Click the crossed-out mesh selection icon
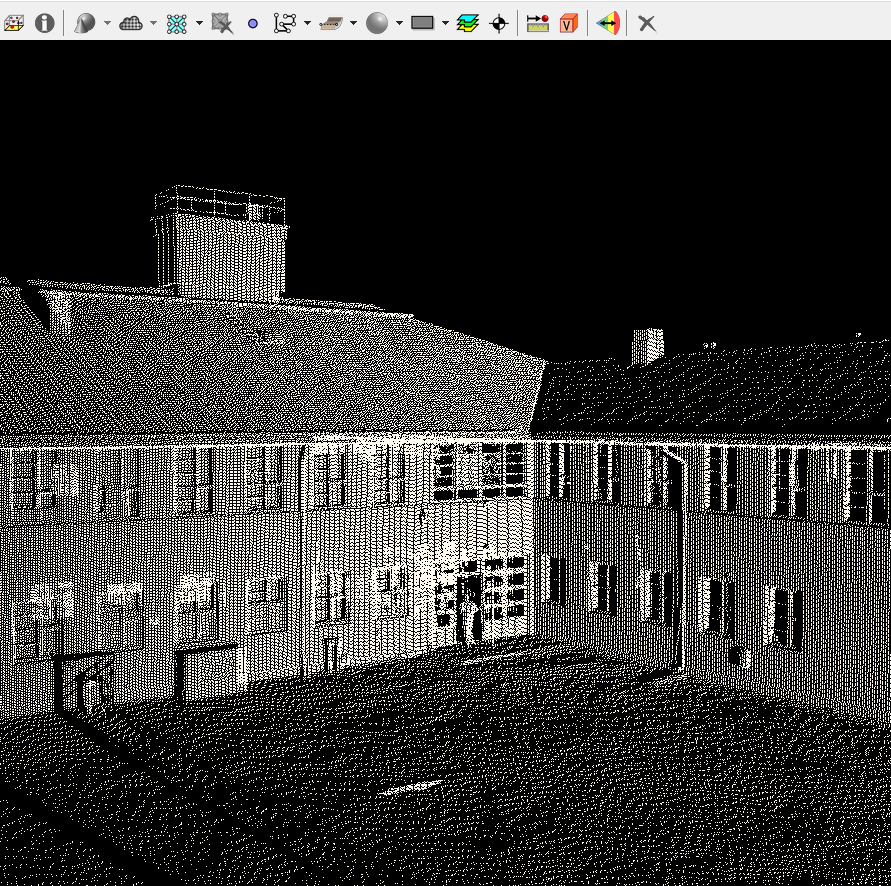The height and width of the screenshot is (886, 891). (222, 23)
